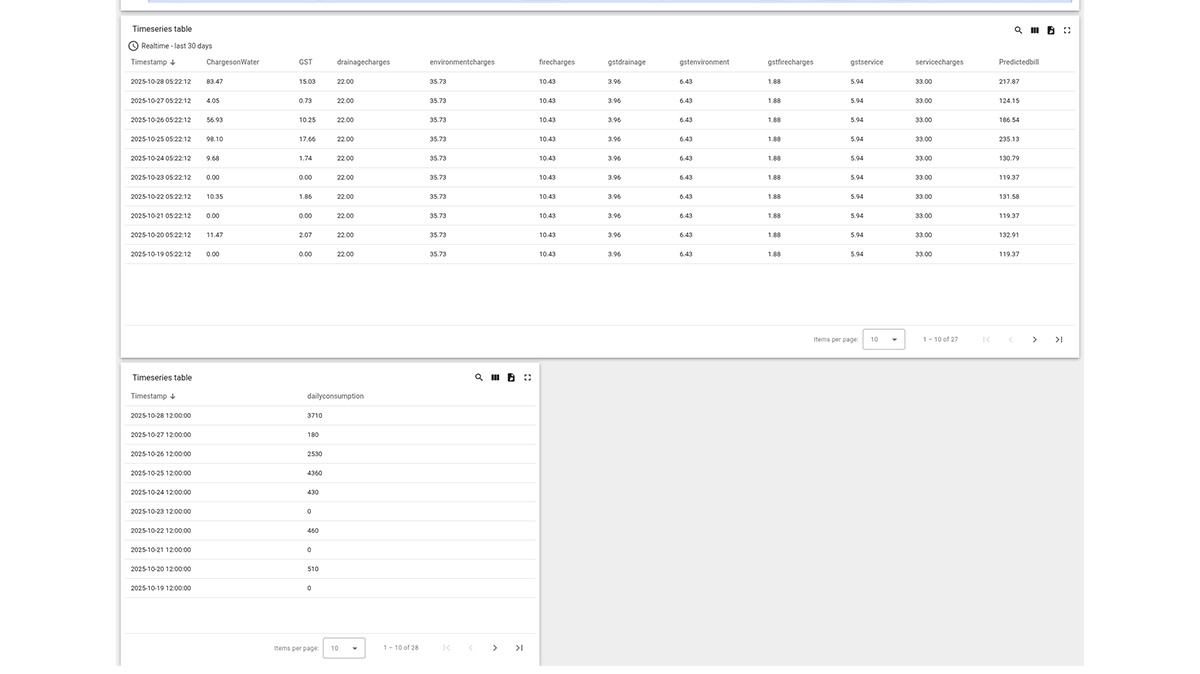Image resolution: width=1200 pixels, height=674 pixels.
Task: Open search in the top Timeseries table
Action: [1016, 28]
